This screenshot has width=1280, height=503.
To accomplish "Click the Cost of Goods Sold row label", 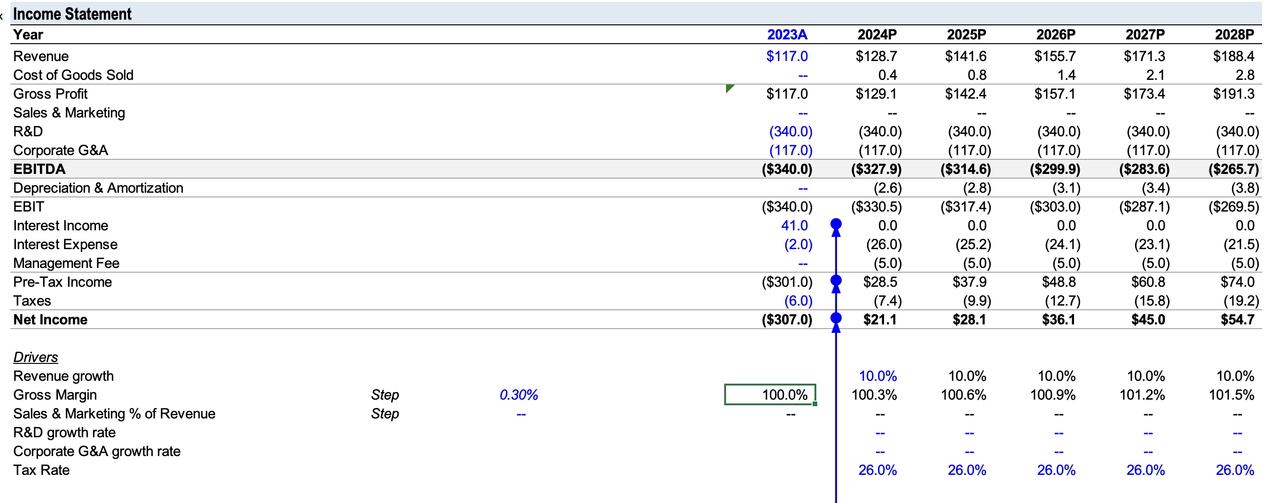I will [x=73, y=75].
